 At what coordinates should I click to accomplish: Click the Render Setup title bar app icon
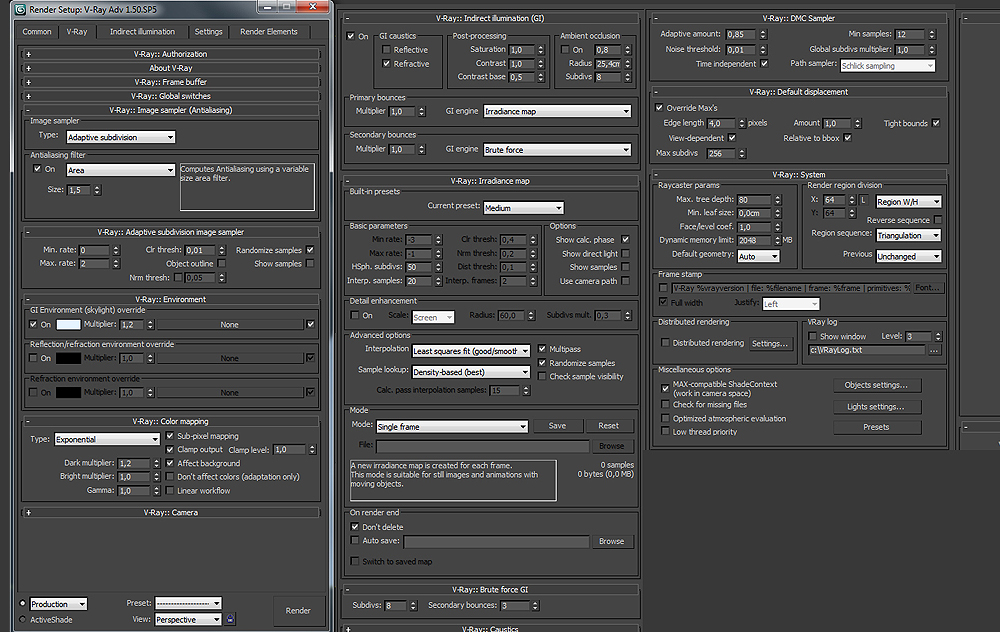(20, 10)
